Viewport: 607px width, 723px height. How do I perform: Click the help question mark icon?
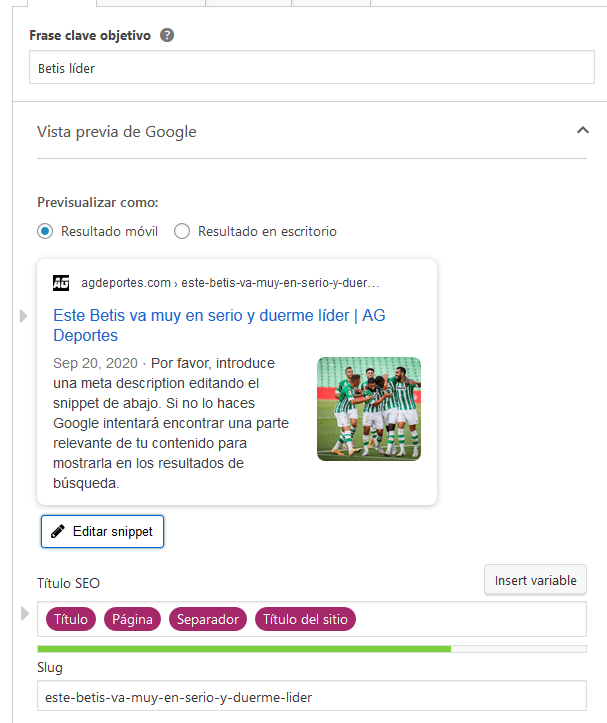tap(167, 35)
